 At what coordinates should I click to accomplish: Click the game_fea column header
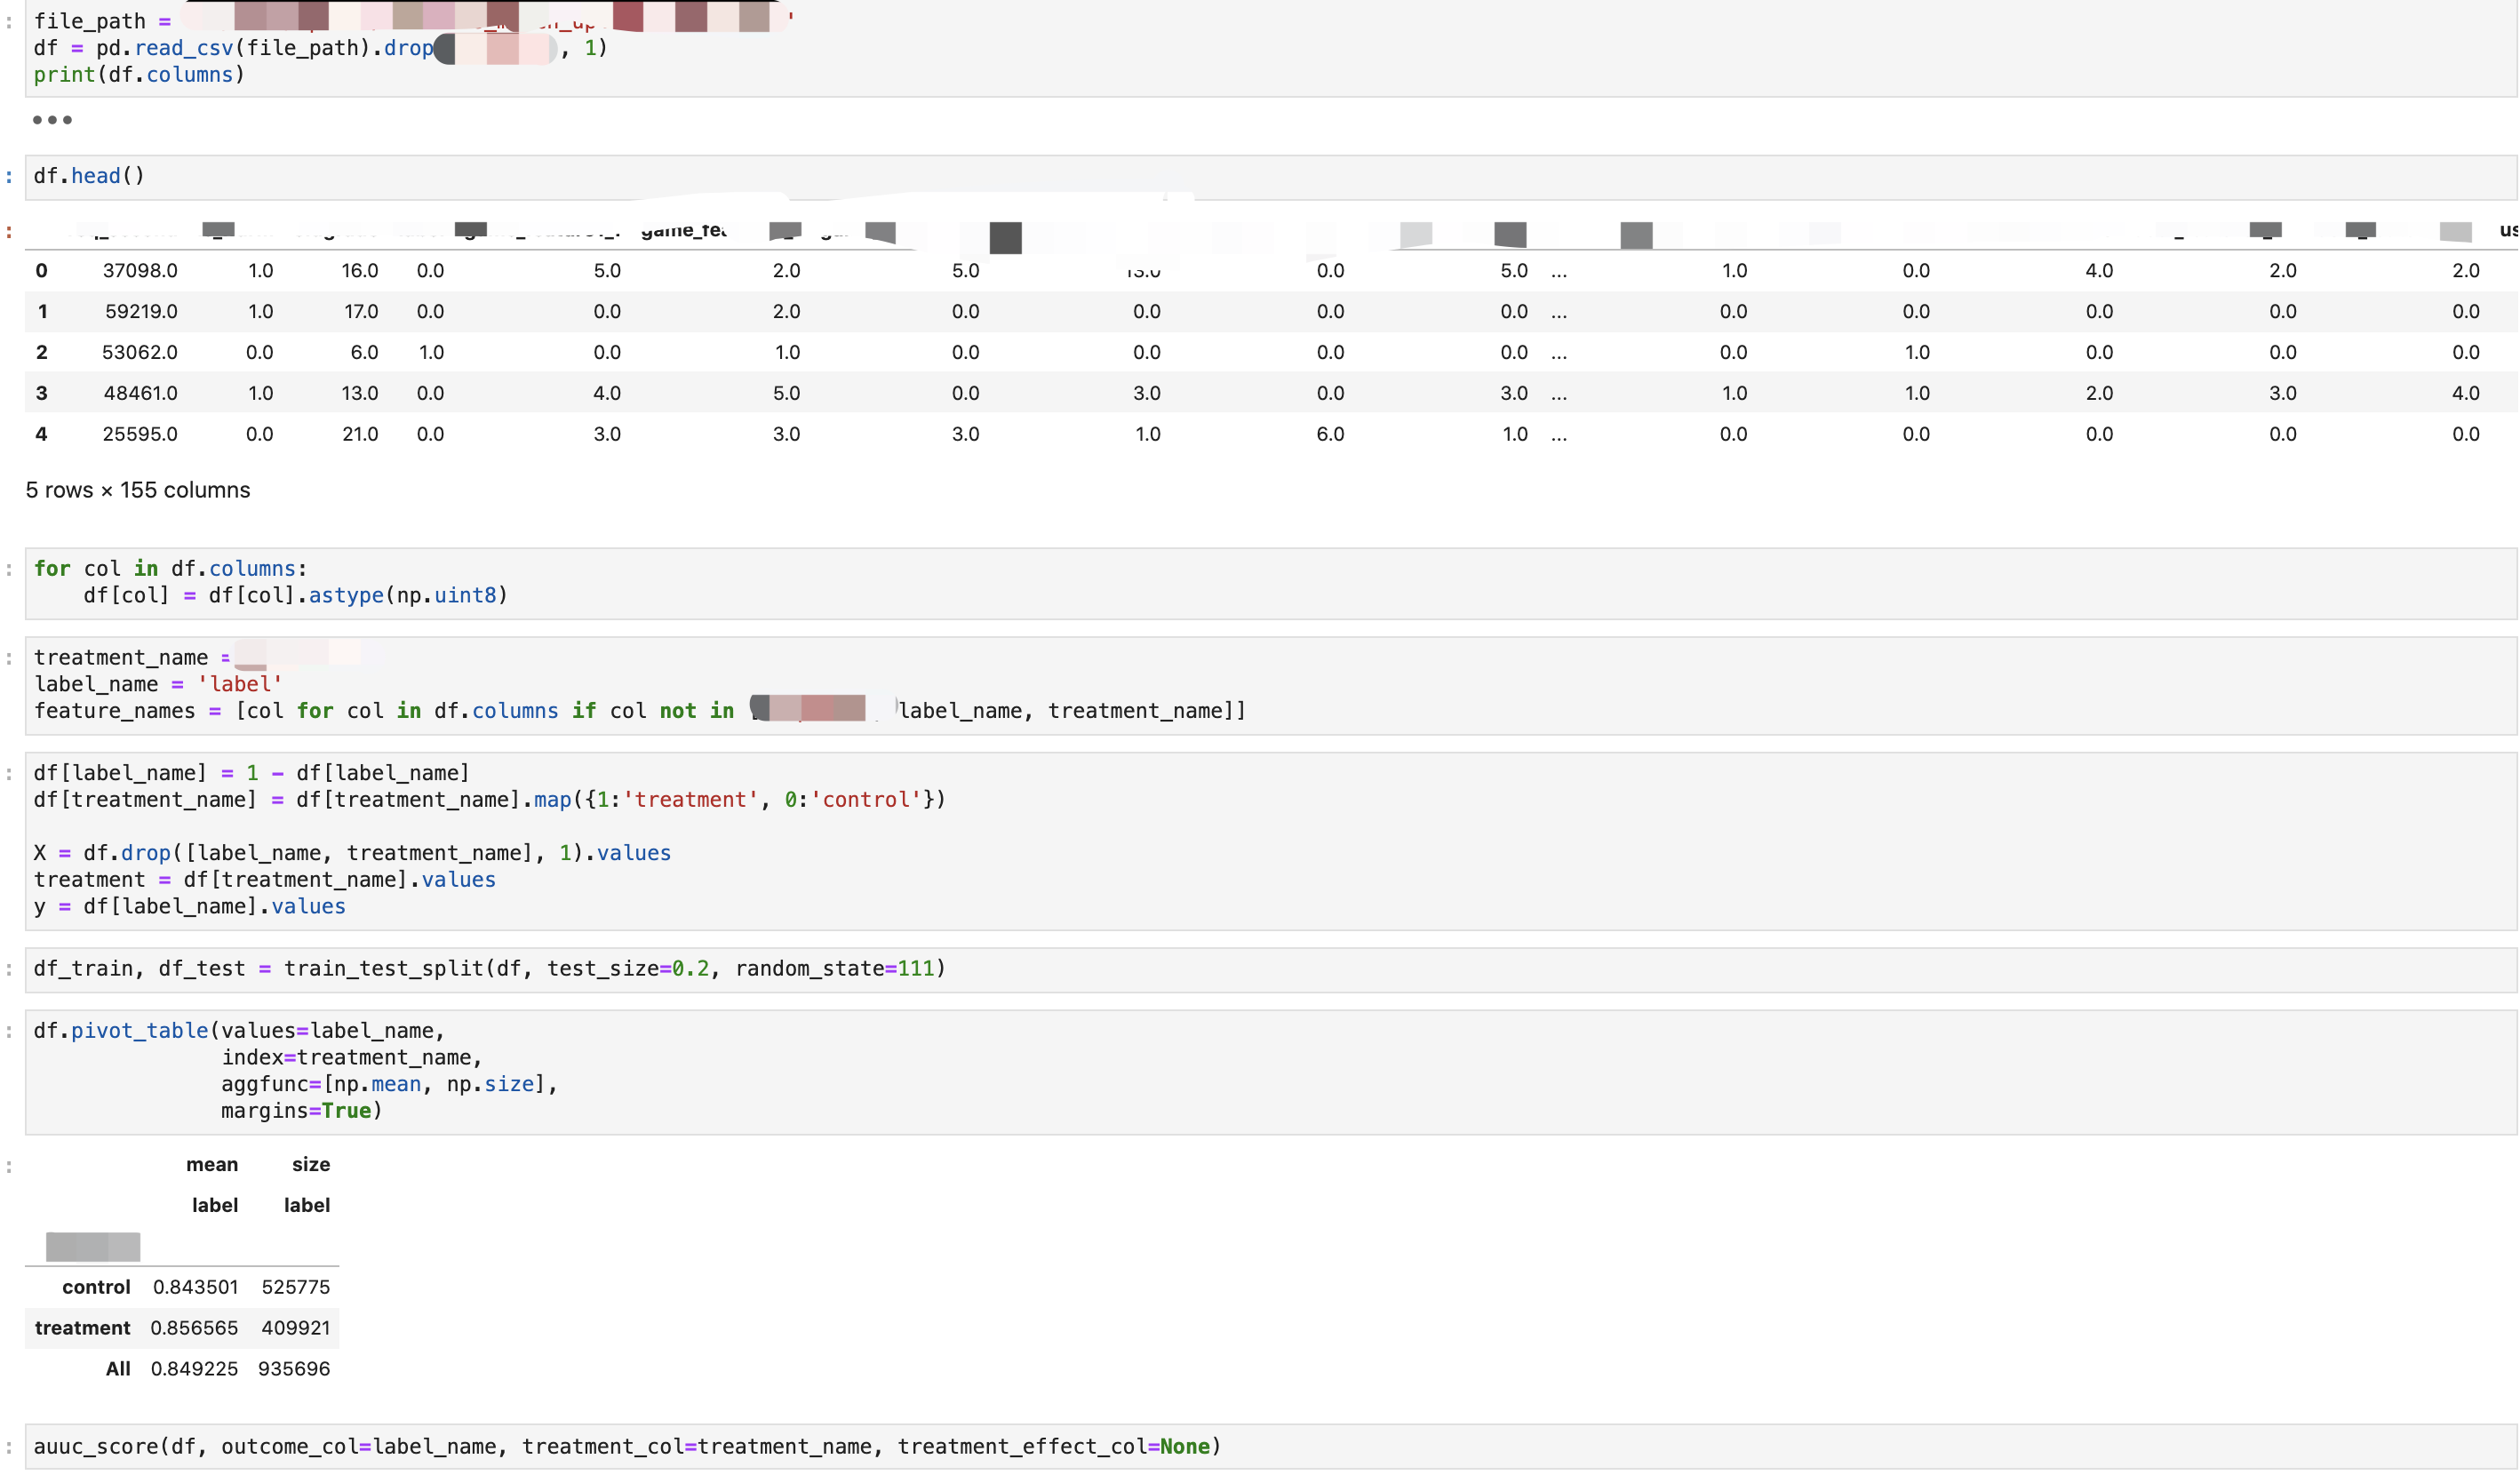coord(684,230)
